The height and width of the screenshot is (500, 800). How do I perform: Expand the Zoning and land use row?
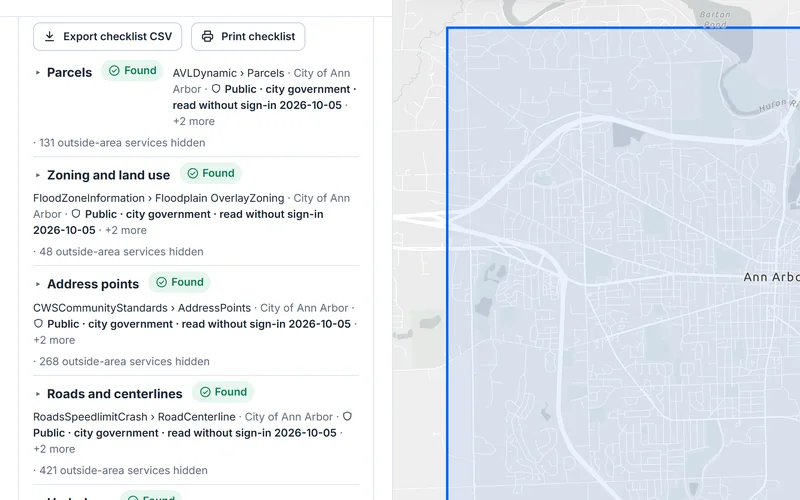pyautogui.click(x=38, y=175)
